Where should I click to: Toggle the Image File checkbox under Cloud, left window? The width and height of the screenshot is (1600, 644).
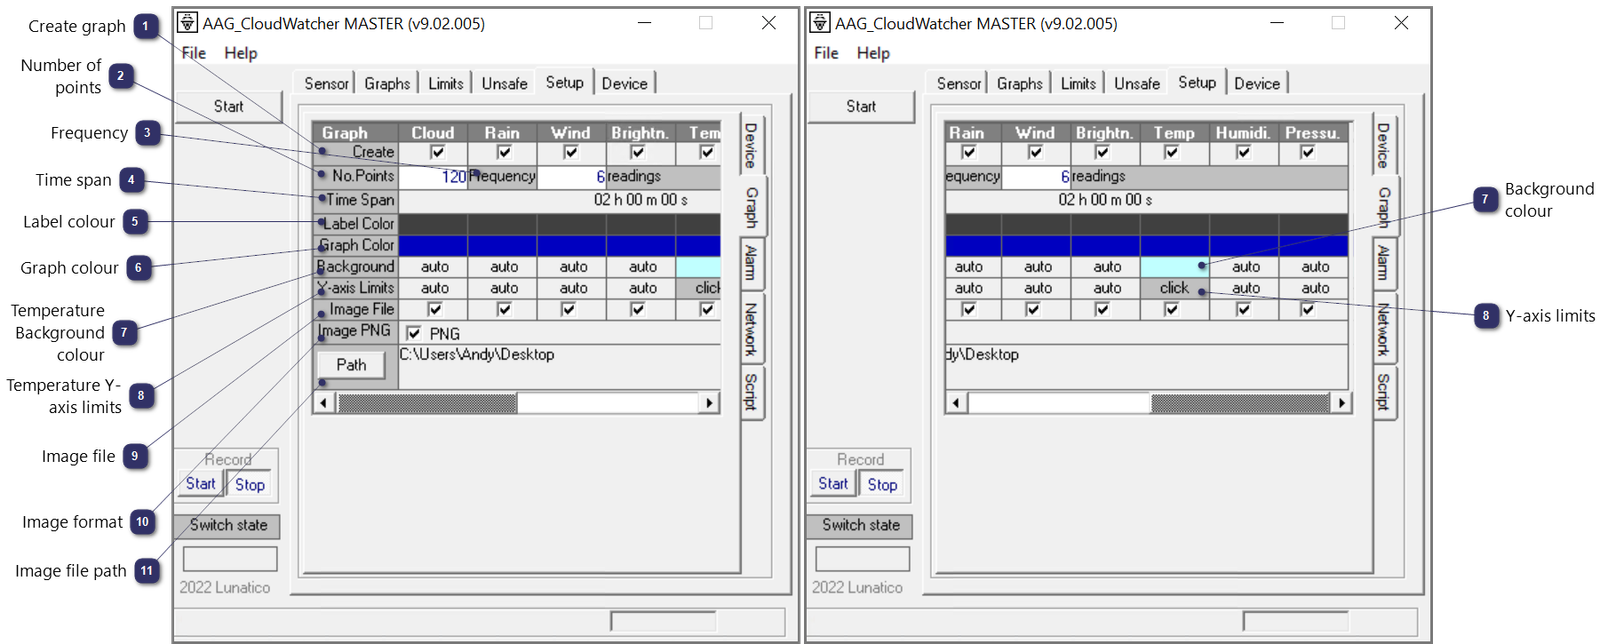tap(435, 309)
